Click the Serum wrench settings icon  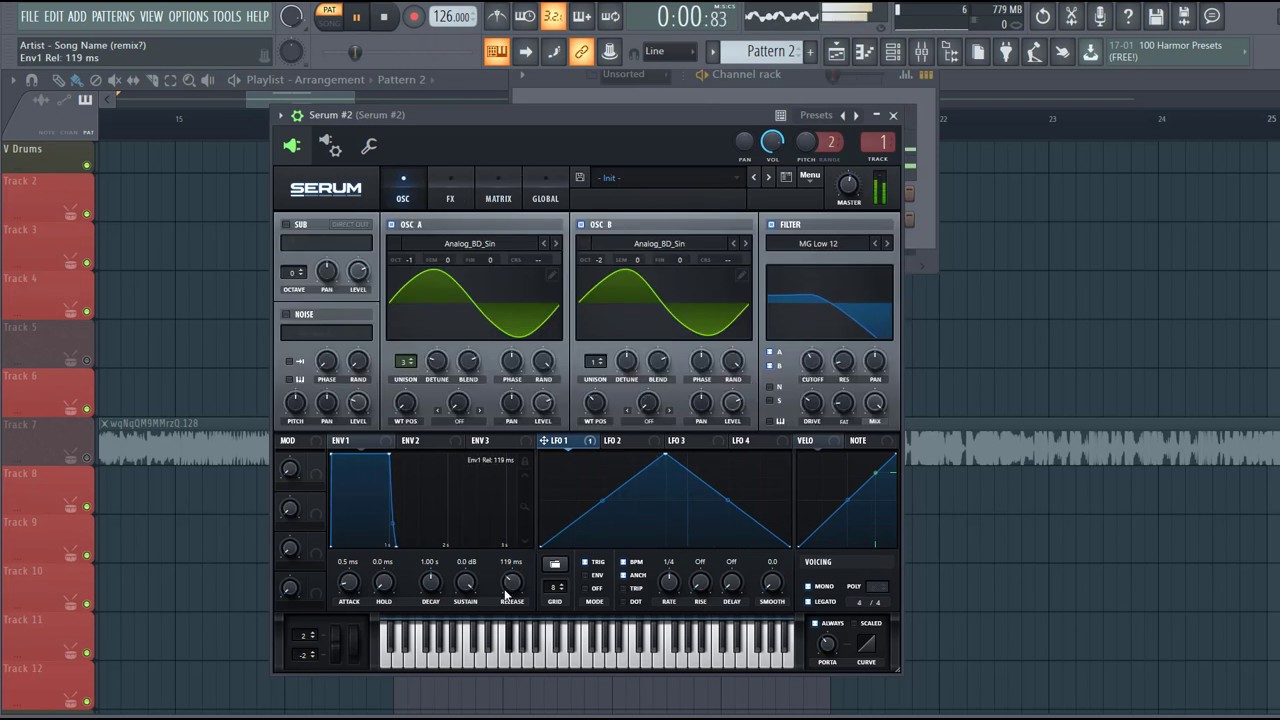pyautogui.click(x=369, y=146)
